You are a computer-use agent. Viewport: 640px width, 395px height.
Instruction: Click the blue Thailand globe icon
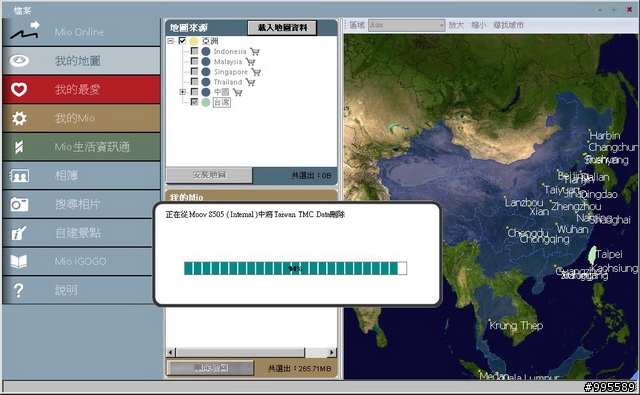pyautogui.click(x=206, y=82)
